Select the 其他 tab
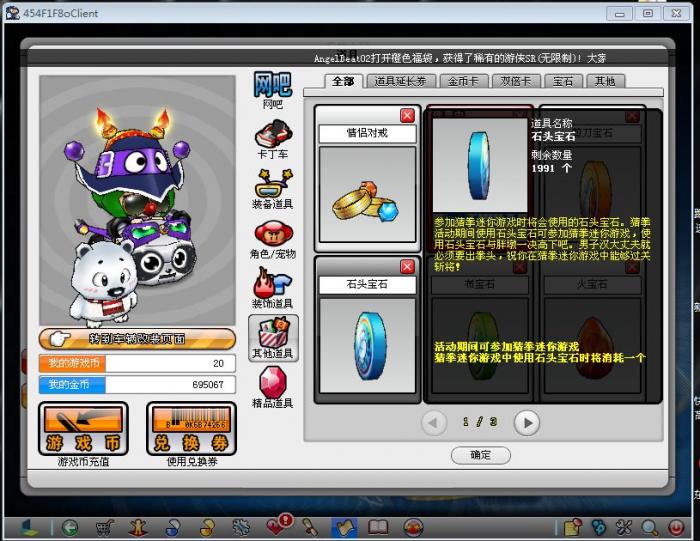The height and width of the screenshot is (541, 700). tap(605, 81)
